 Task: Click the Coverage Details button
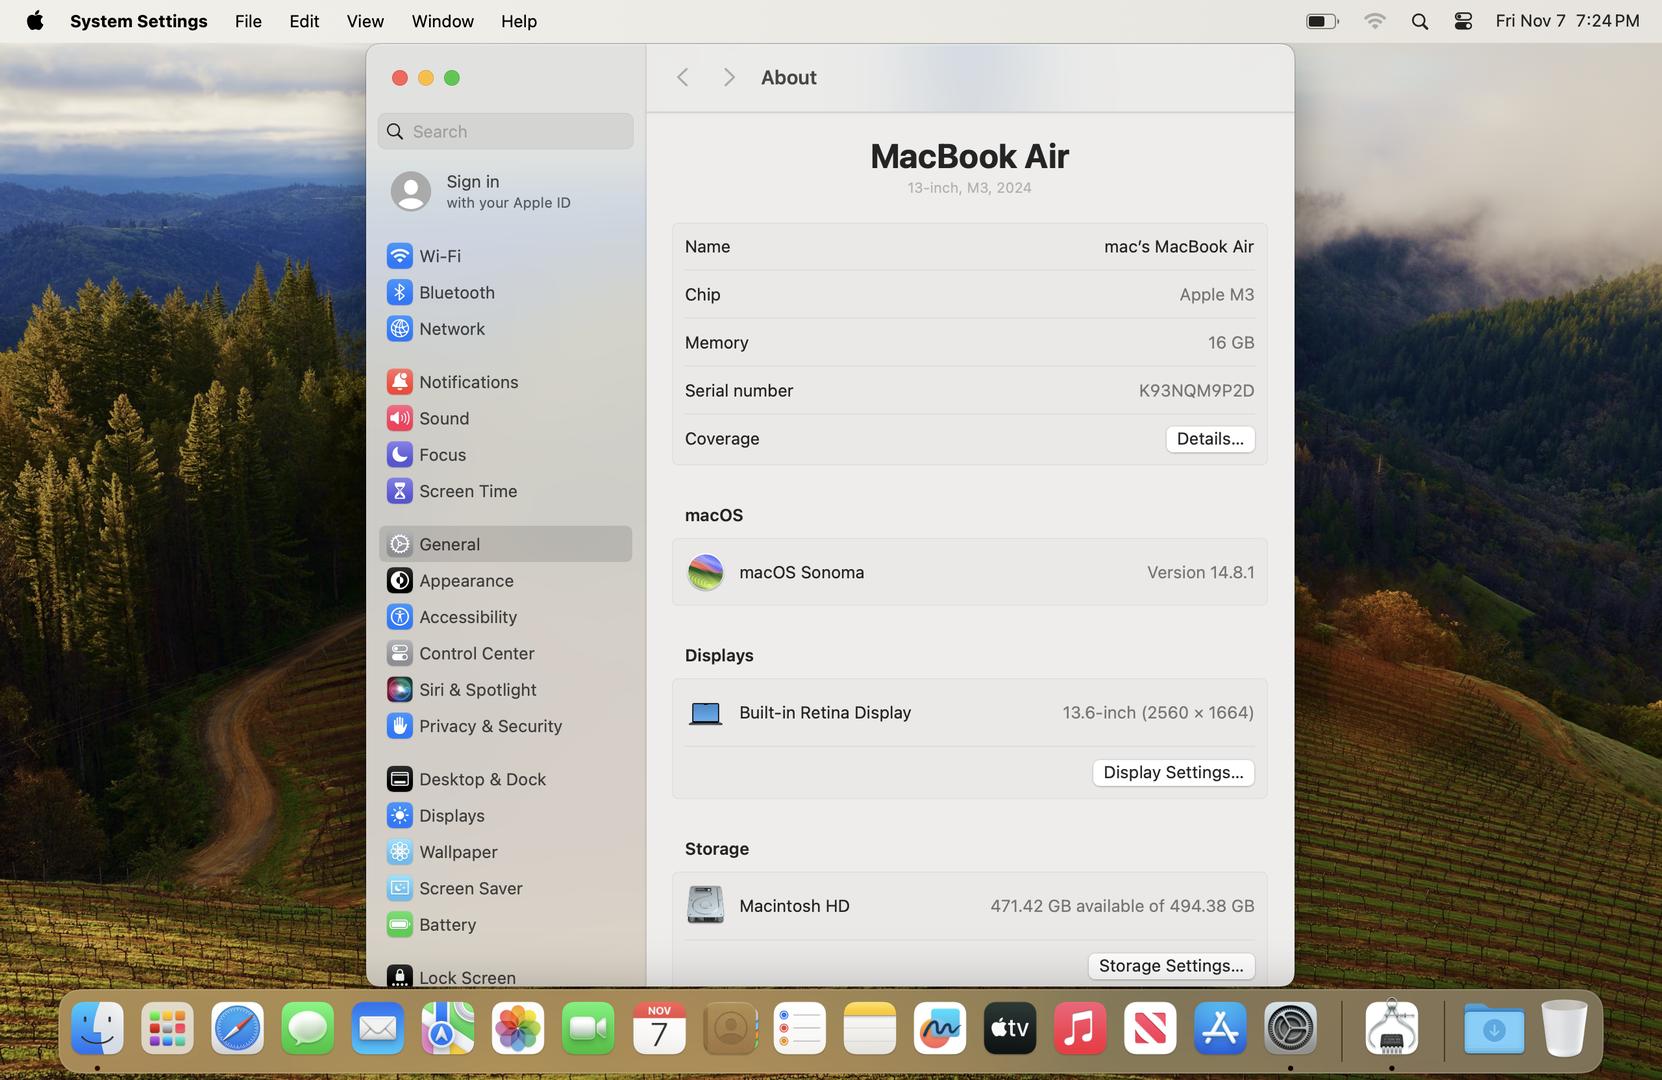pyautogui.click(x=1209, y=439)
